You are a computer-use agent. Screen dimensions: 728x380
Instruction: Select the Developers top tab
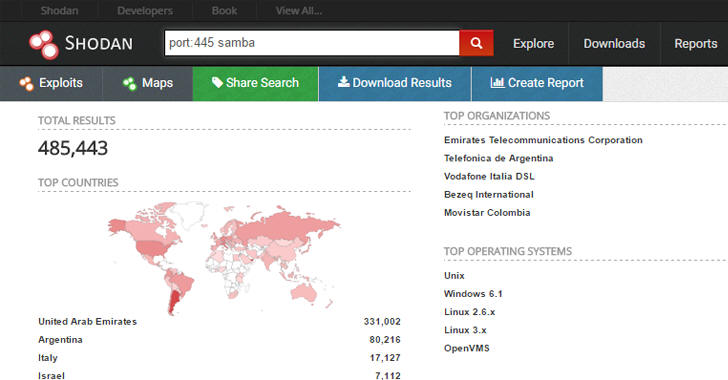click(145, 11)
